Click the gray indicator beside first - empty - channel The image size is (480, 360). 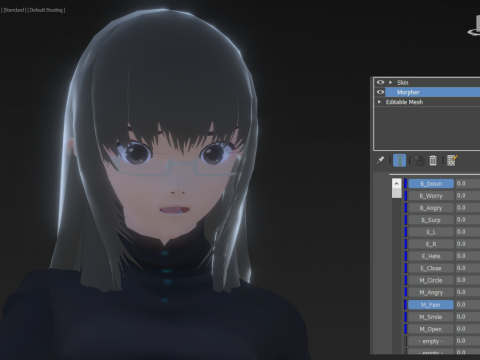click(x=406, y=341)
